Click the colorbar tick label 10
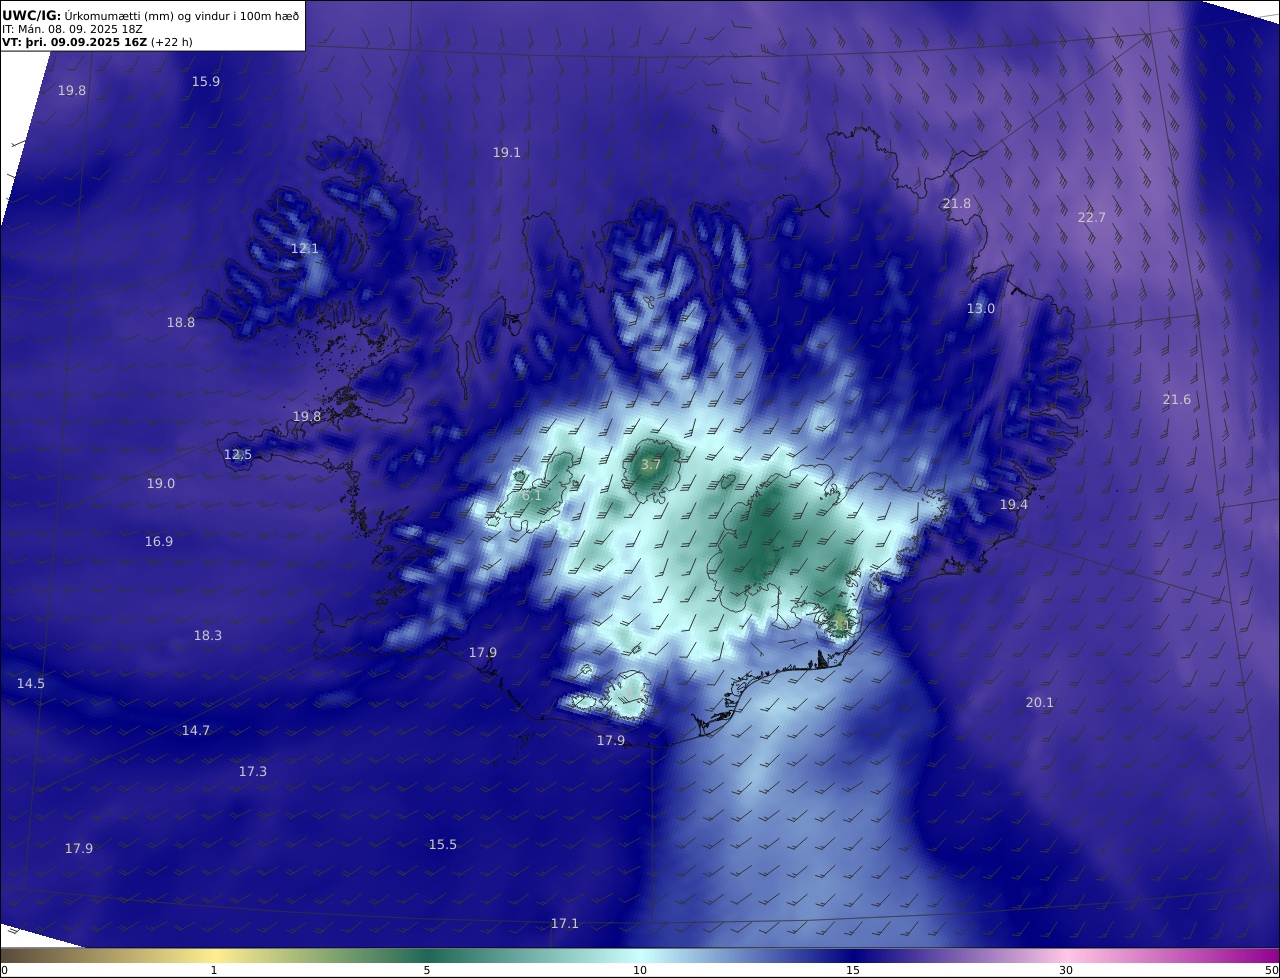This screenshot has width=1280, height=978. pos(640,970)
